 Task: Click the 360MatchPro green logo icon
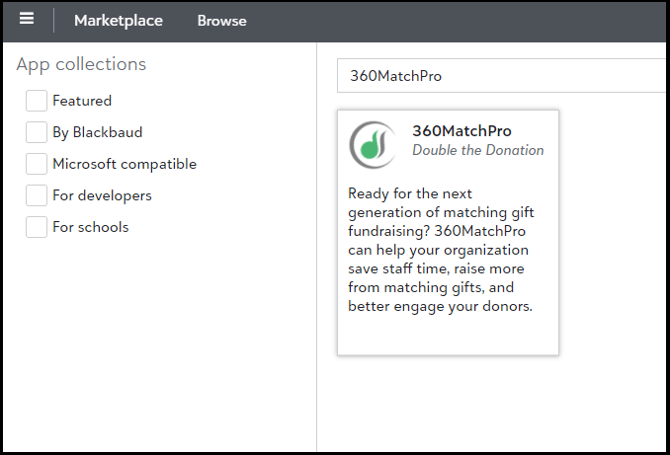pyautogui.click(x=372, y=145)
